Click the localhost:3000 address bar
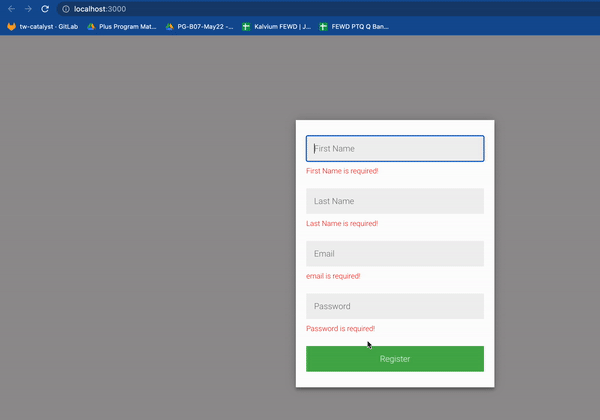600x420 pixels. coord(329,9)
